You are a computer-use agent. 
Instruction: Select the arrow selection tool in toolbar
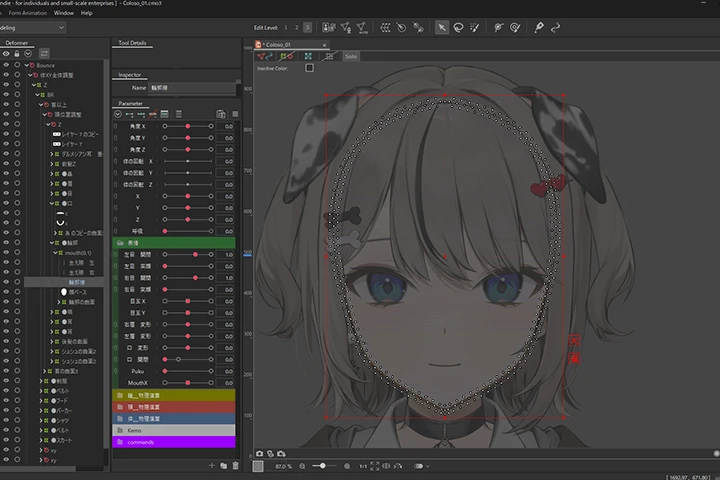442,28
